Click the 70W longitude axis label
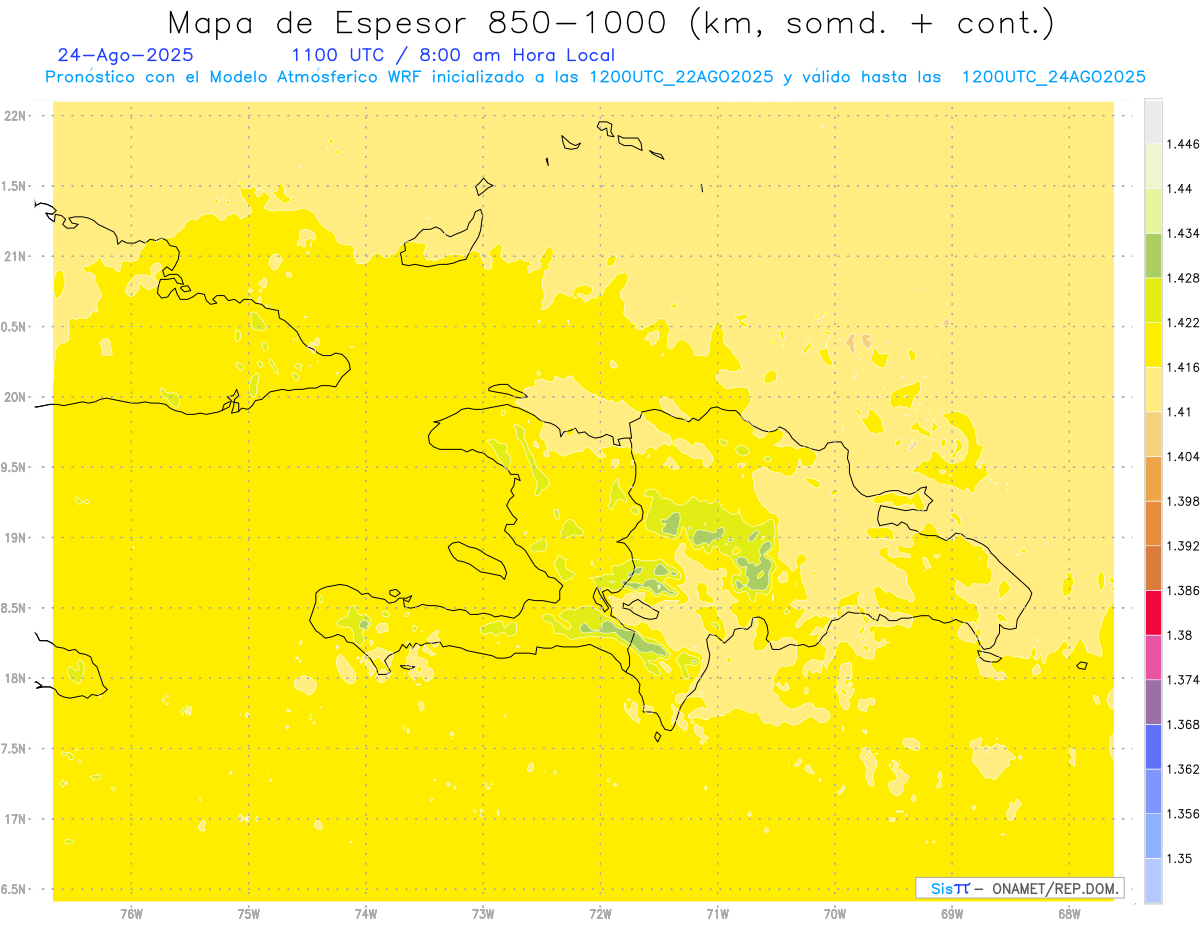The width and height of the screenshot is (1200, 927). (834, 914)
